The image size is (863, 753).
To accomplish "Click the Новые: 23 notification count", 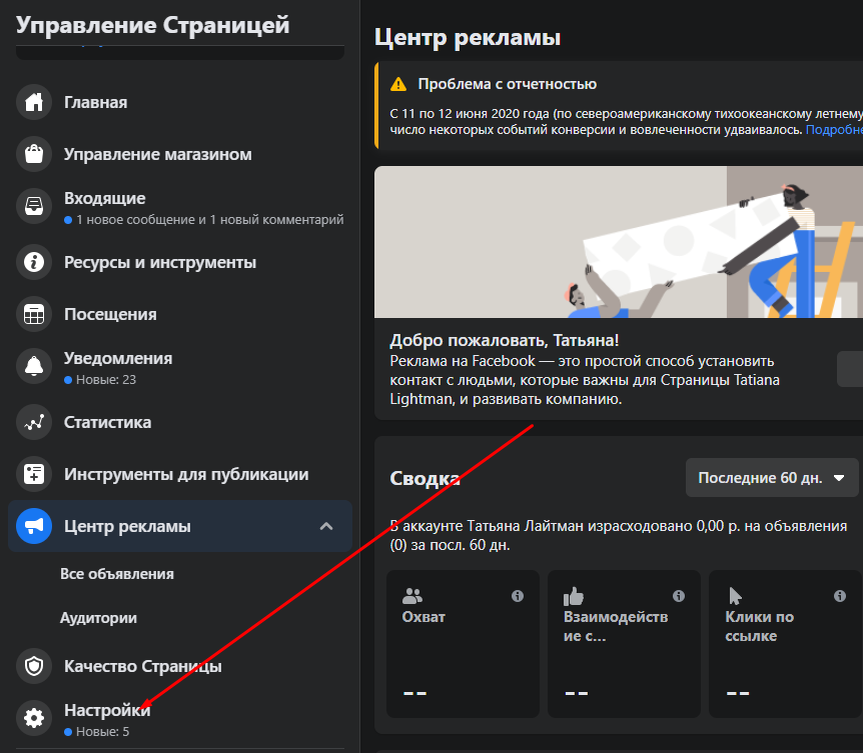I will coord(106,380).
